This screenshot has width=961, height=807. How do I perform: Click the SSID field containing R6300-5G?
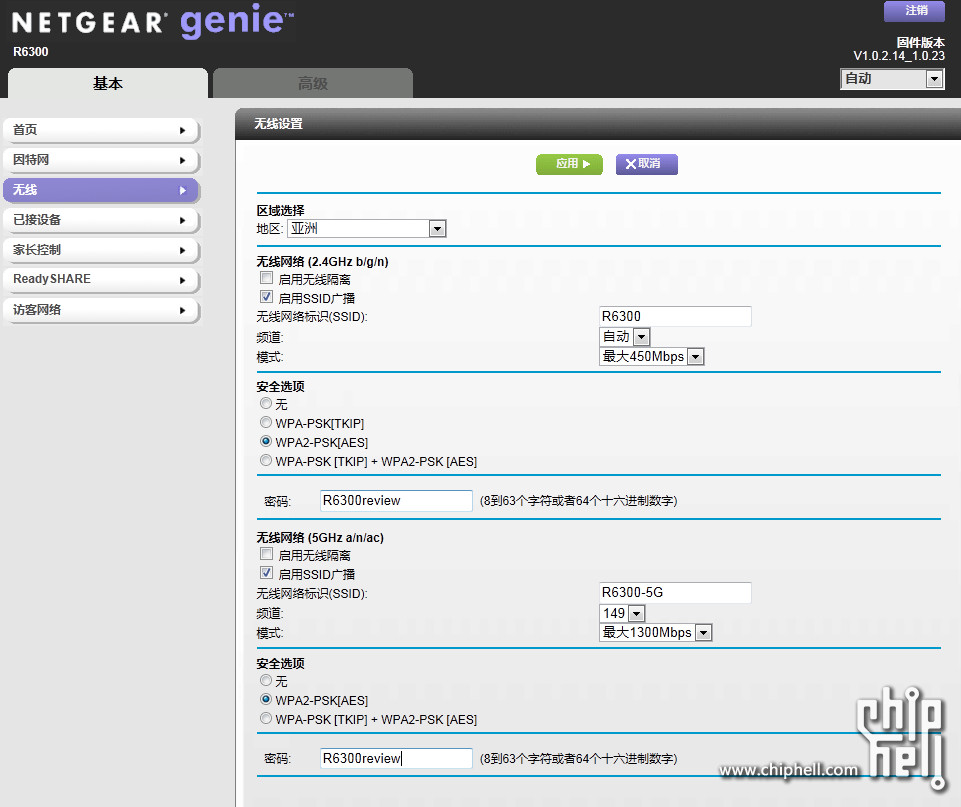pos(675,593)
